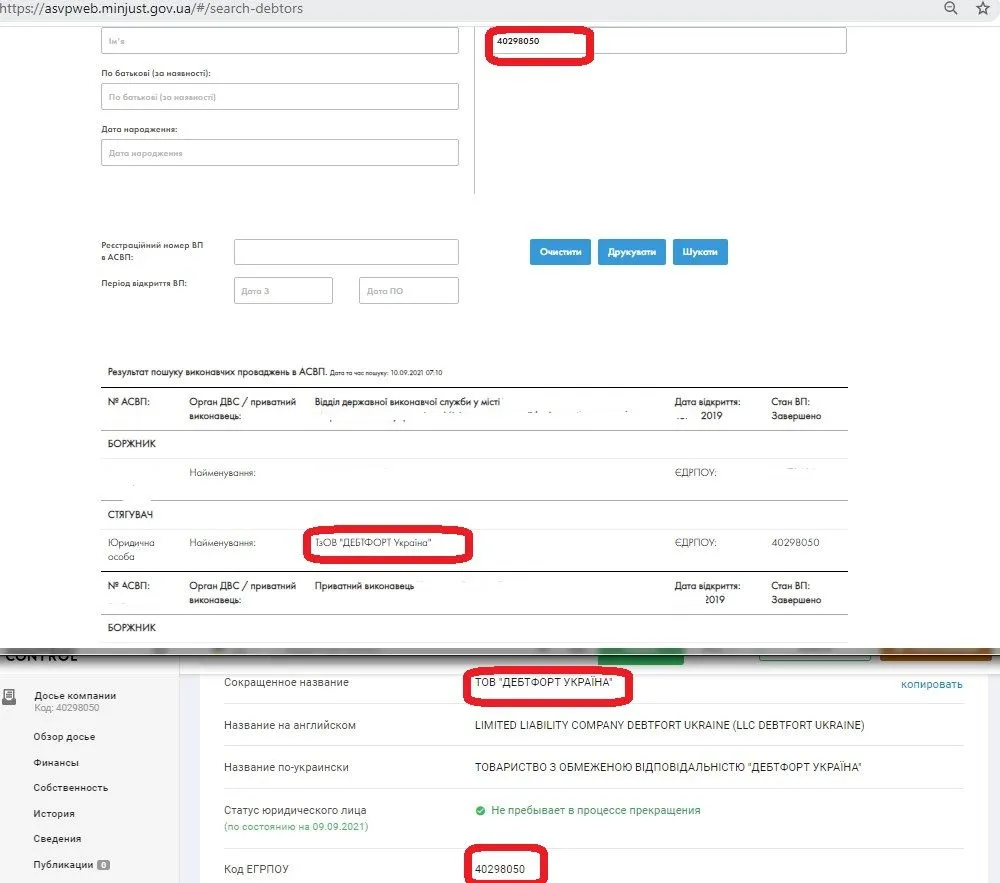Open Обзор досье in sidebar
Image resolution: width=1000 pixels, height=883 pixels.
click(x=64, y=737)
